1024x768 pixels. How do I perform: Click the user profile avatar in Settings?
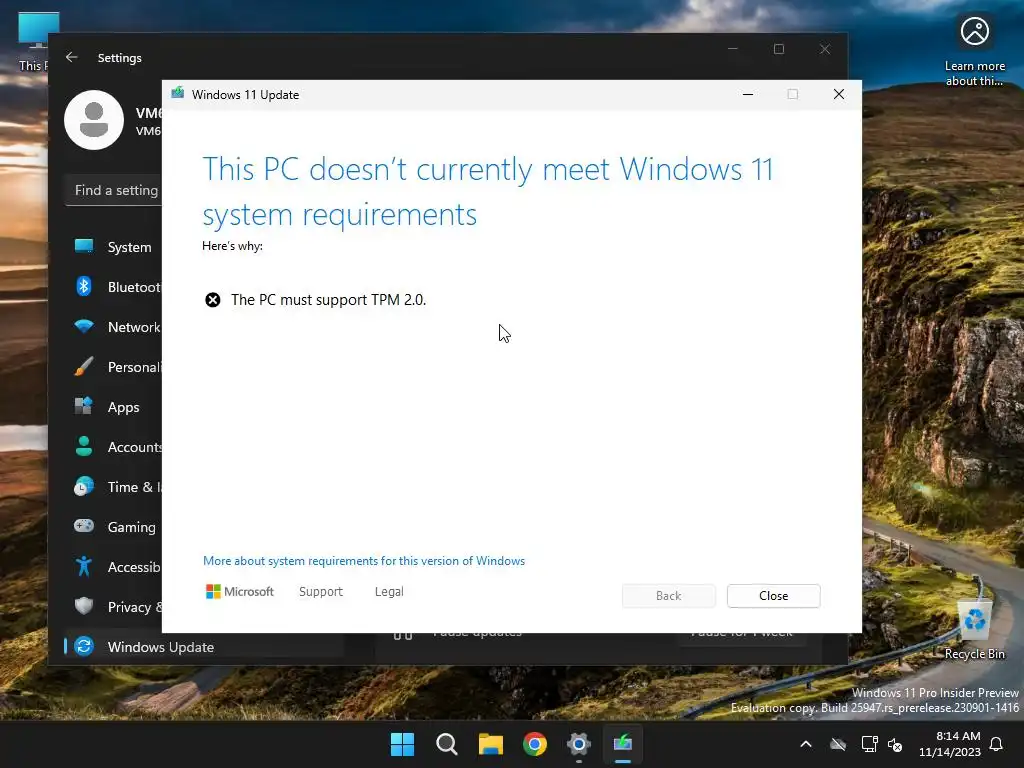tap(94, 120)
